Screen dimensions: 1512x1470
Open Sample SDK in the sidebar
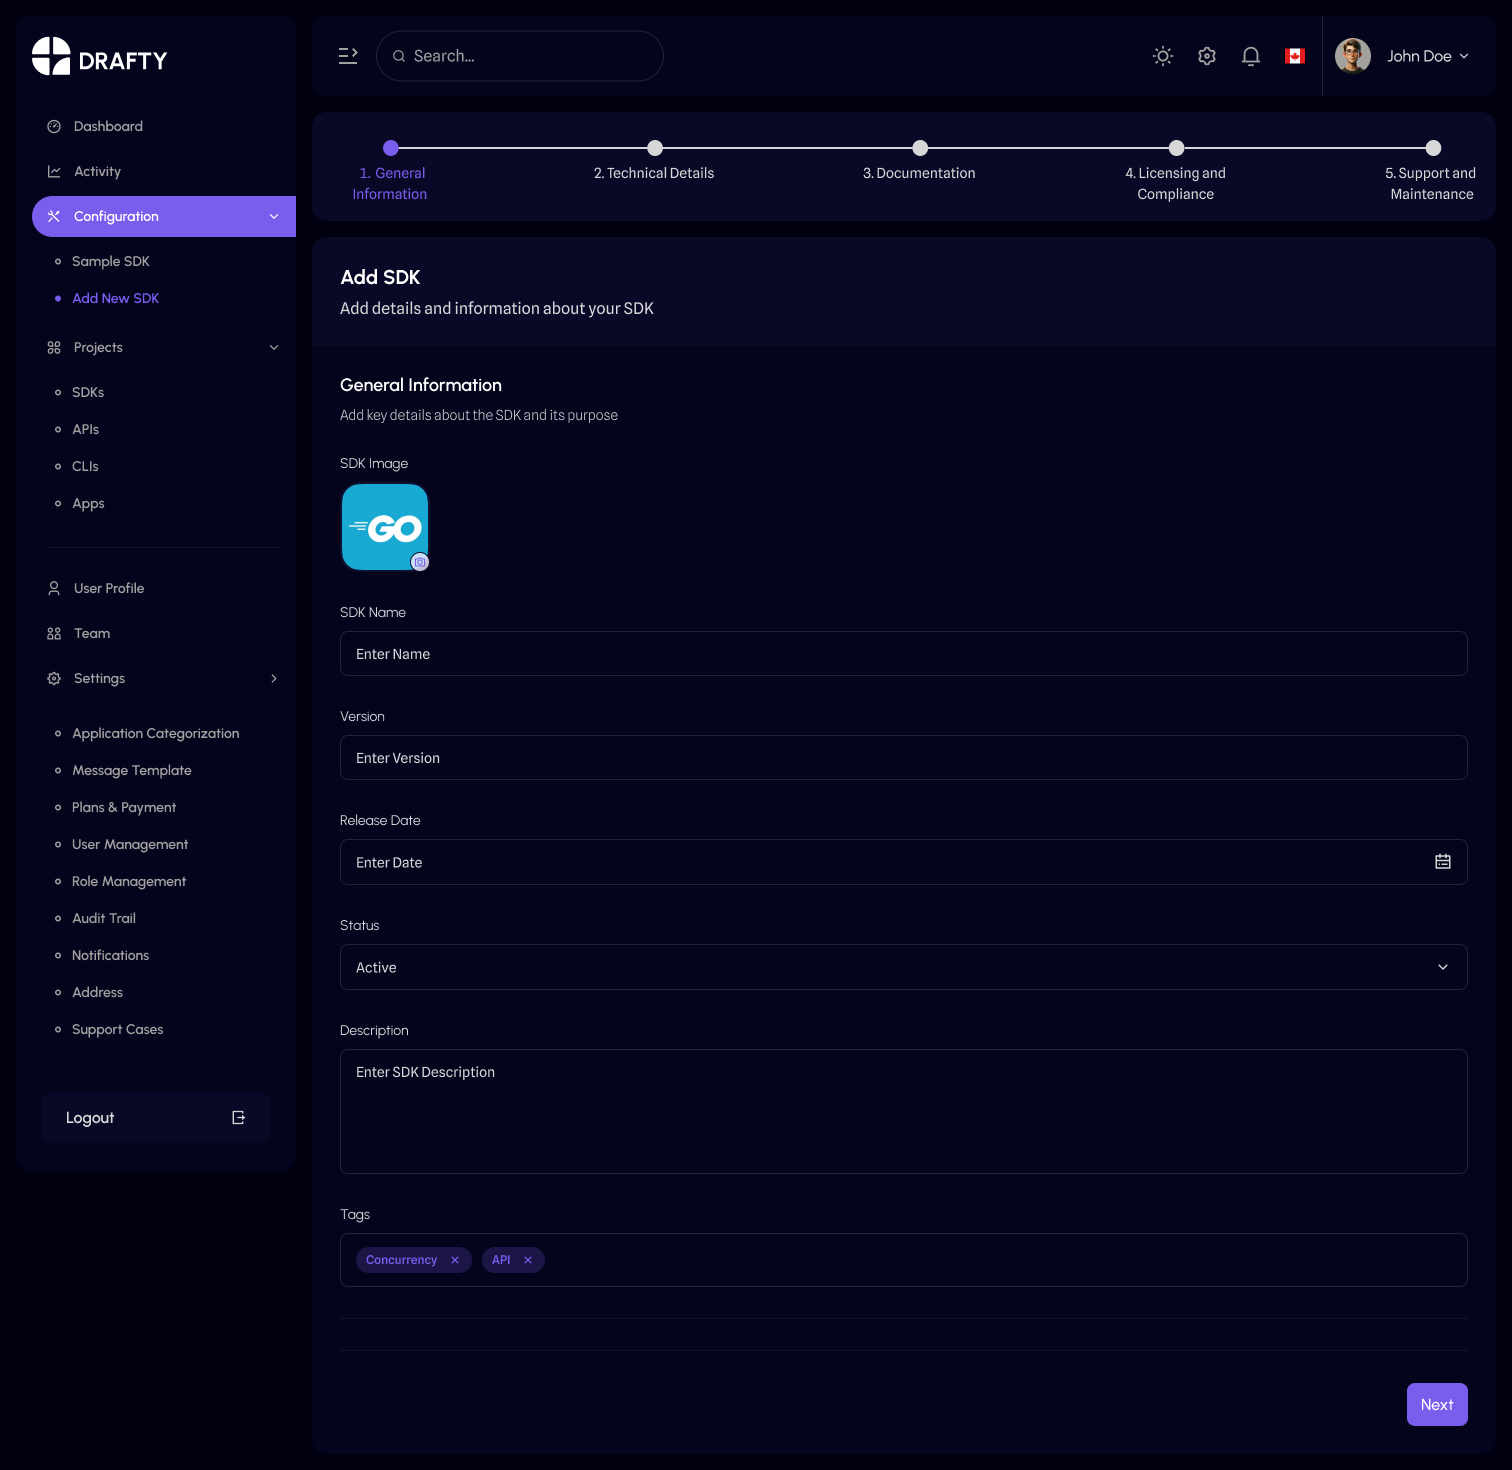(x=110, y=262)
